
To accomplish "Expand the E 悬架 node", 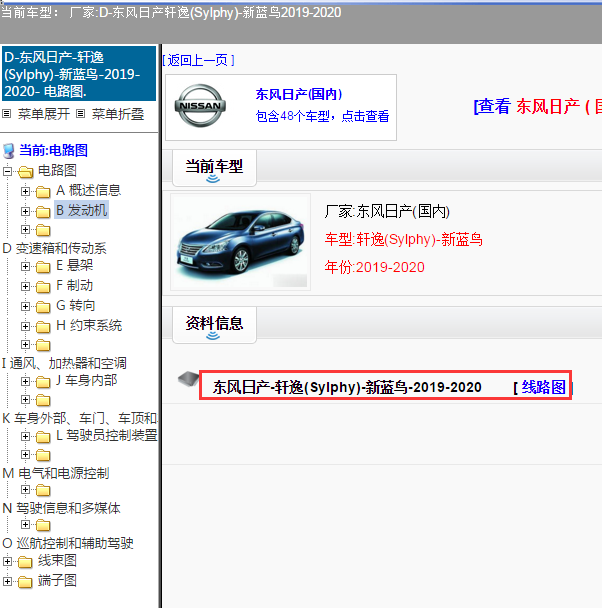I will point(25,266).
